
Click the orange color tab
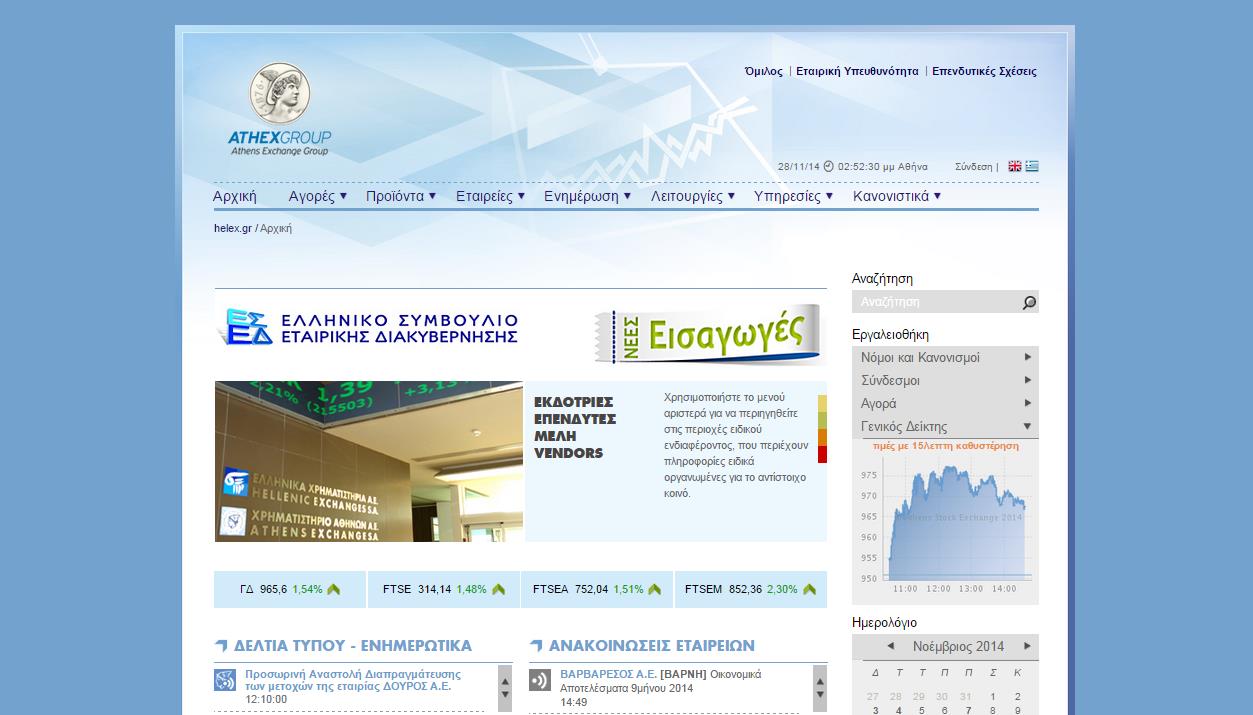coord(822,437)
